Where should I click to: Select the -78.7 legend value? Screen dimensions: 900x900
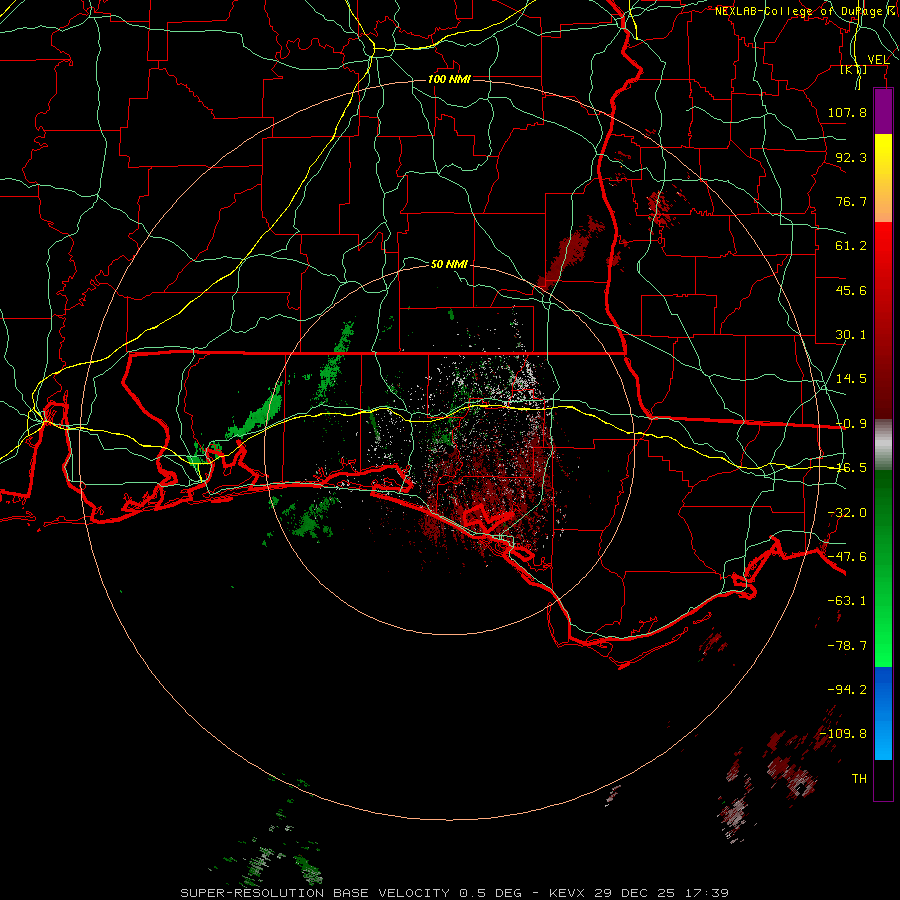tap(847, 646)
